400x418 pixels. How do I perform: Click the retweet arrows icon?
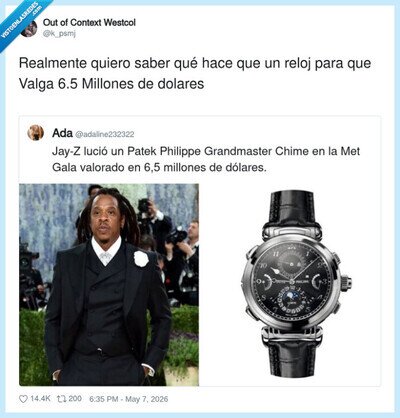click(x=62, y=399)
